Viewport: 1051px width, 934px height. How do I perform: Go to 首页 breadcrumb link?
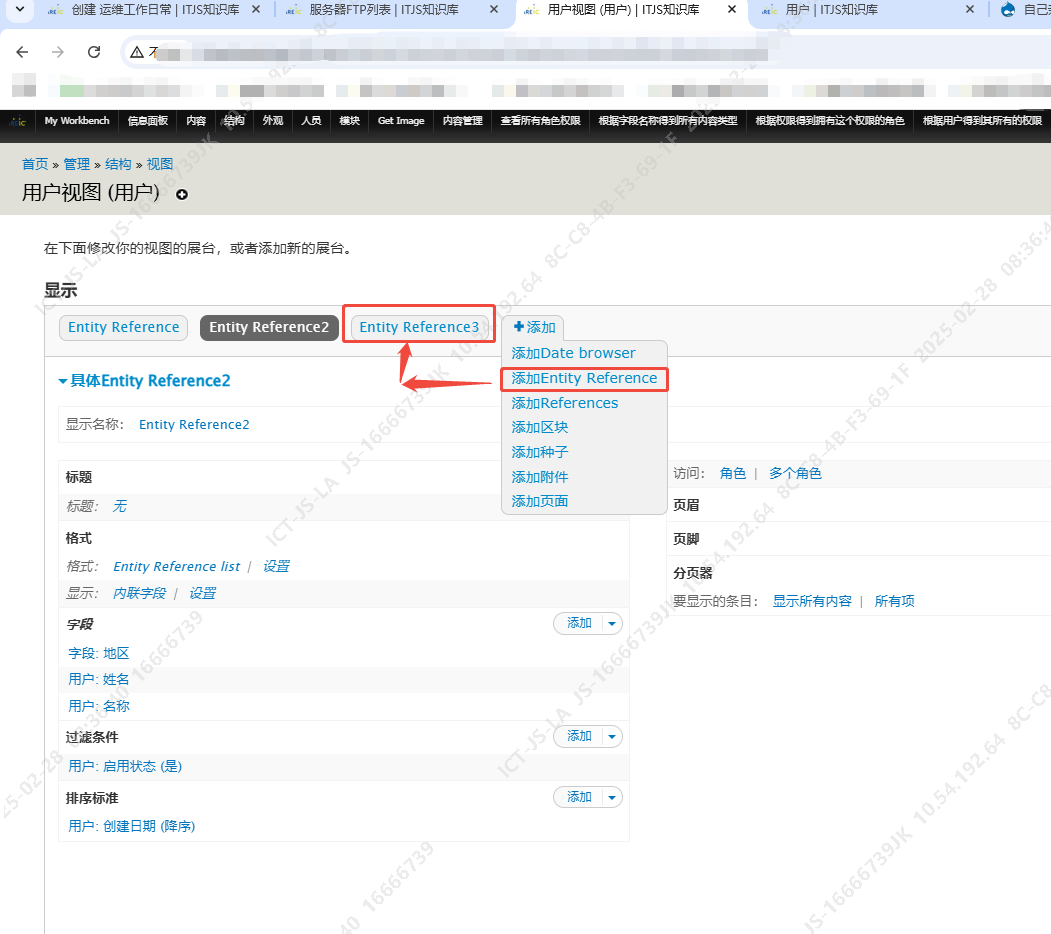click(35, 164)
